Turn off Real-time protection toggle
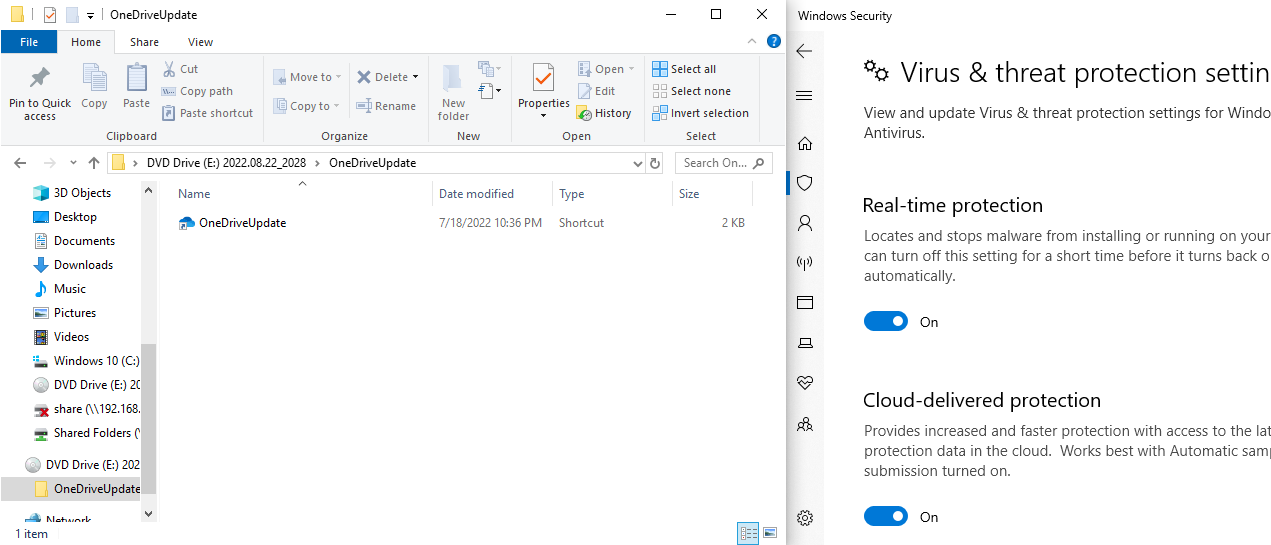Image resolution: width=1271 pixels, height=545 pixels. point(886,322)
